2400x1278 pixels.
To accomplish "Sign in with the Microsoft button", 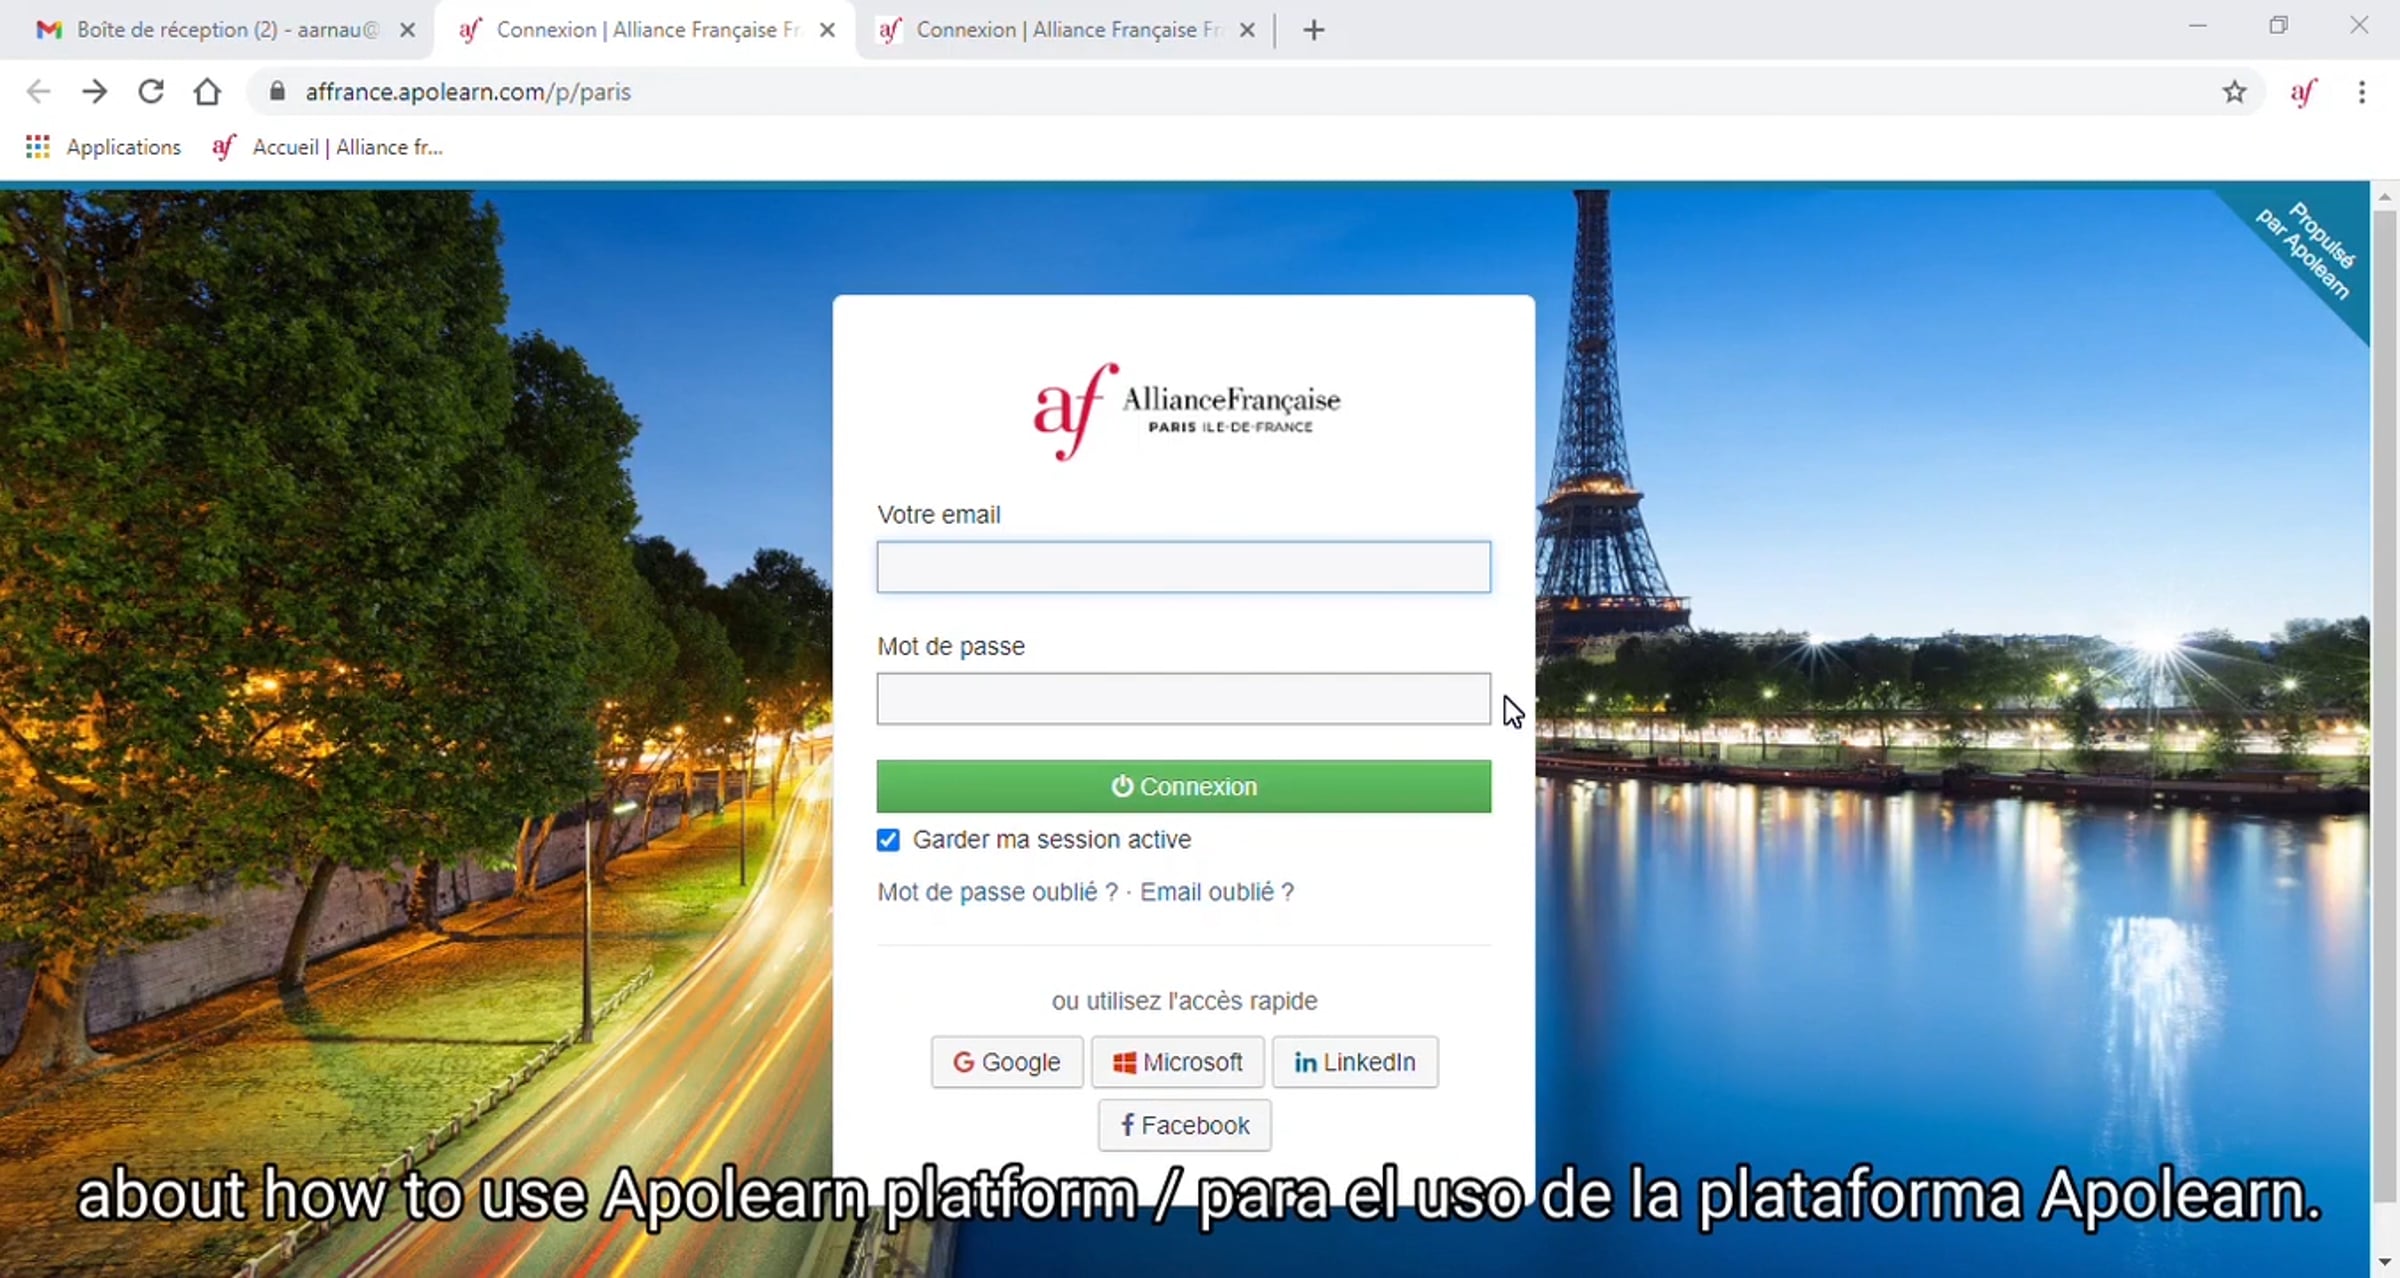I will [x=1178, y=1062].
